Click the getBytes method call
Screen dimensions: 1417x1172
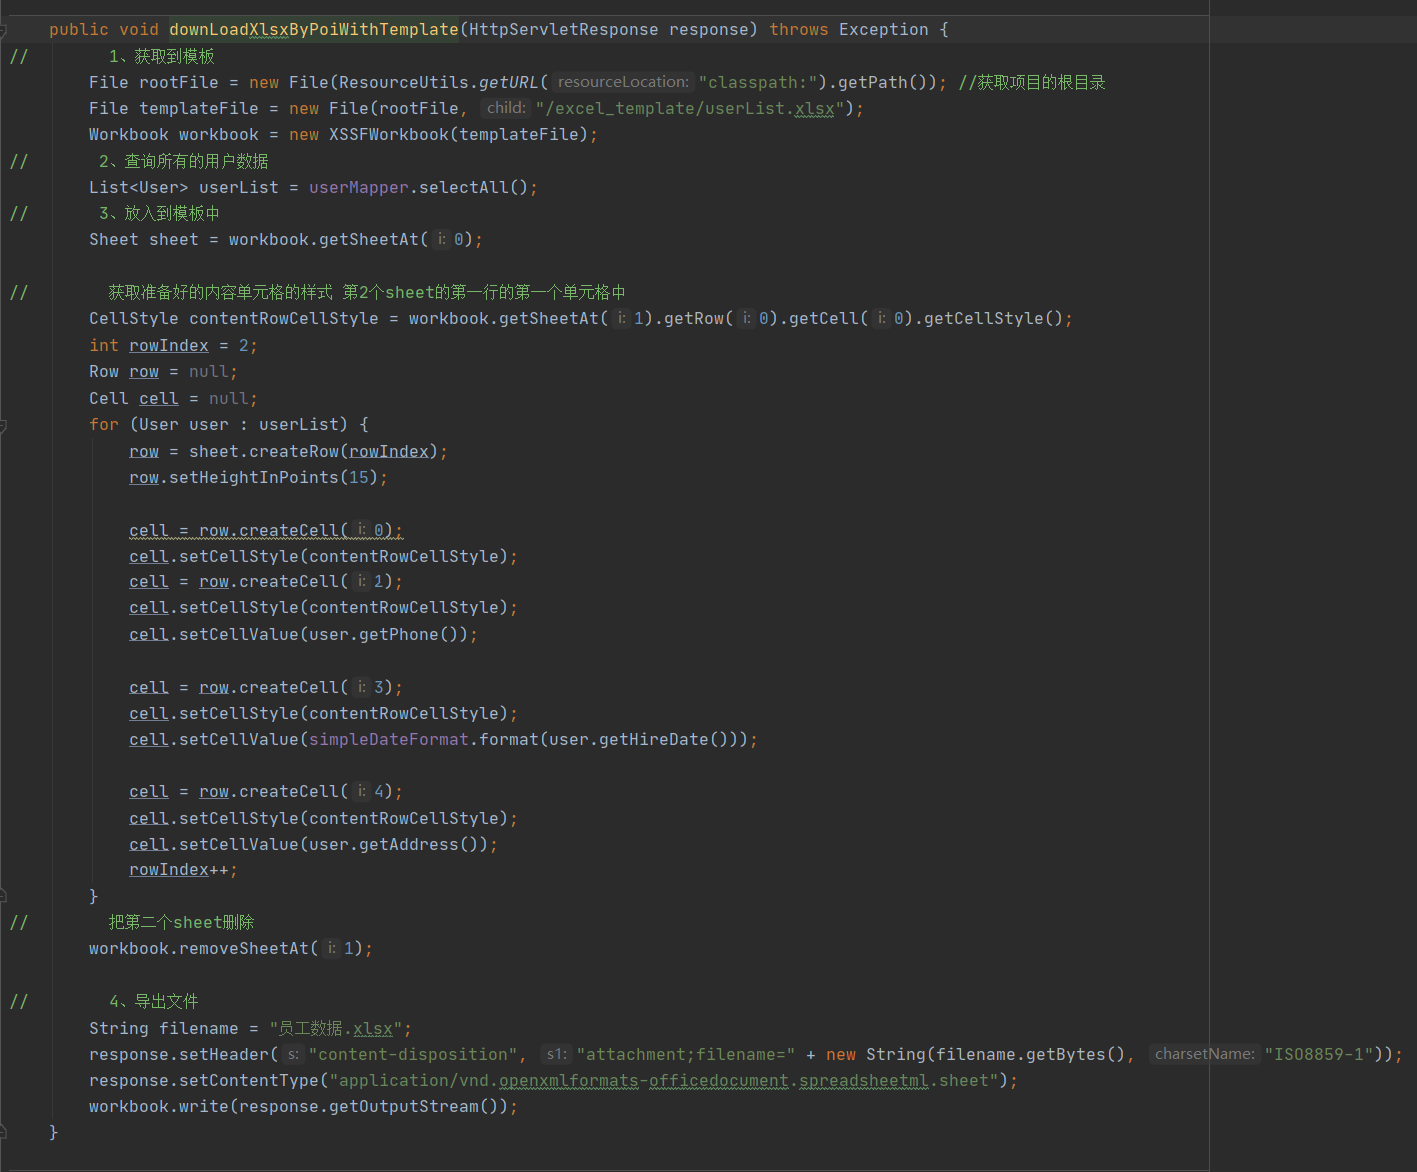click(1066, 1054)
